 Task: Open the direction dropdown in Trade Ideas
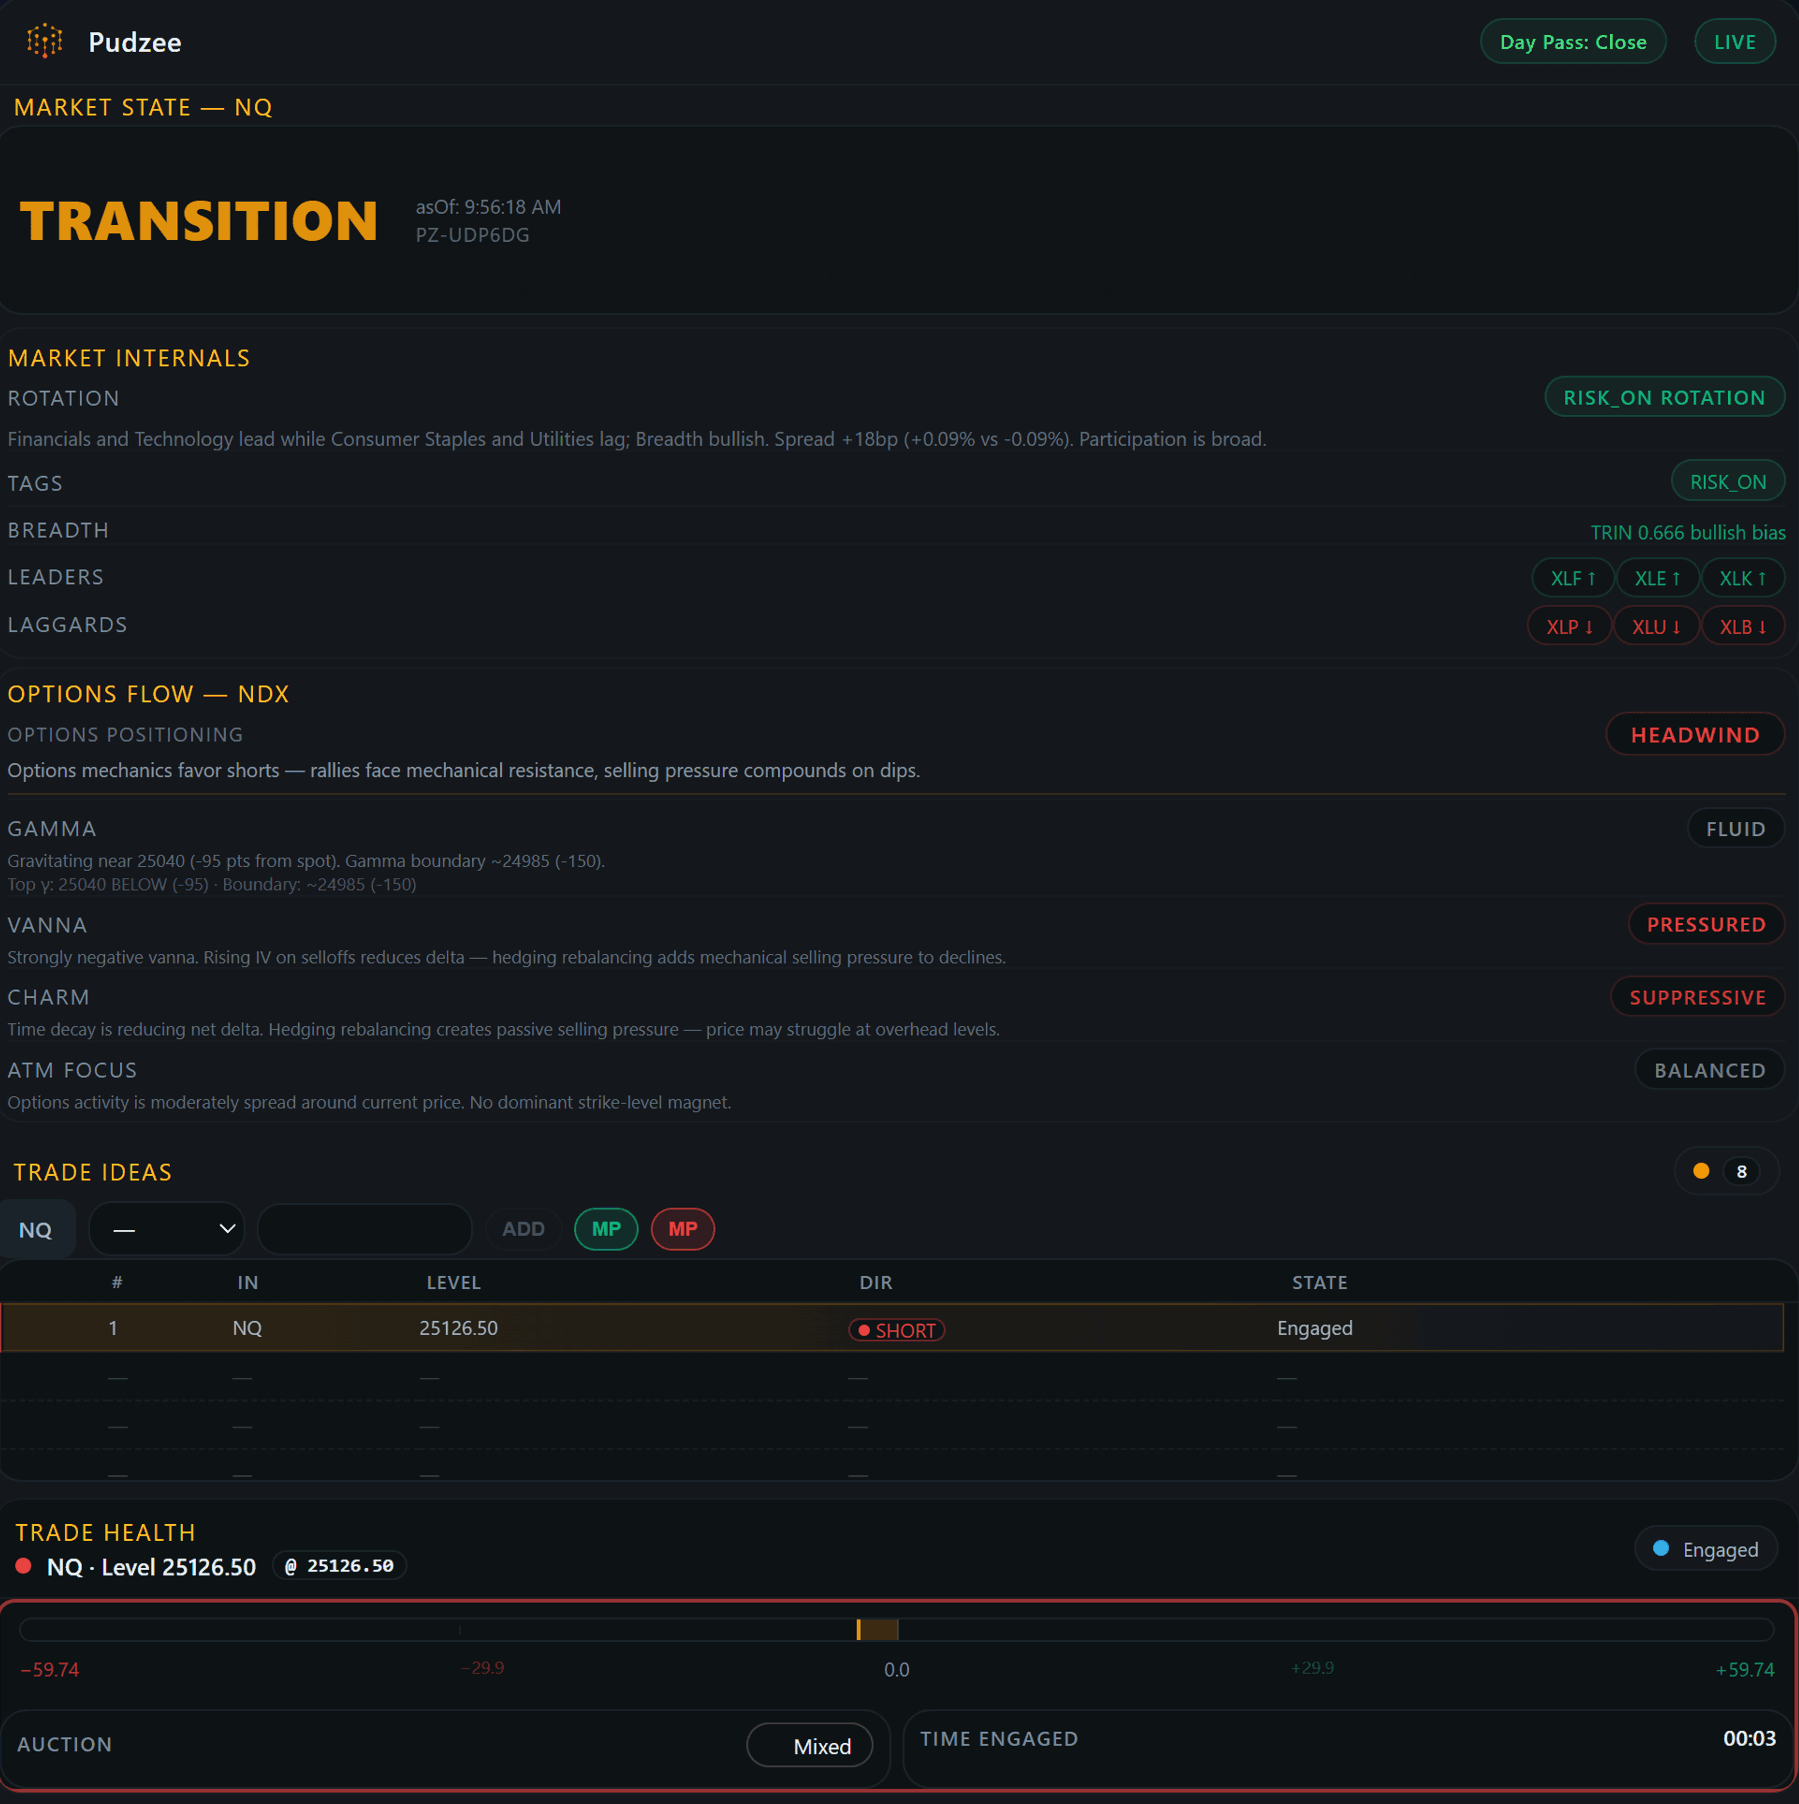click(166, 1228)
